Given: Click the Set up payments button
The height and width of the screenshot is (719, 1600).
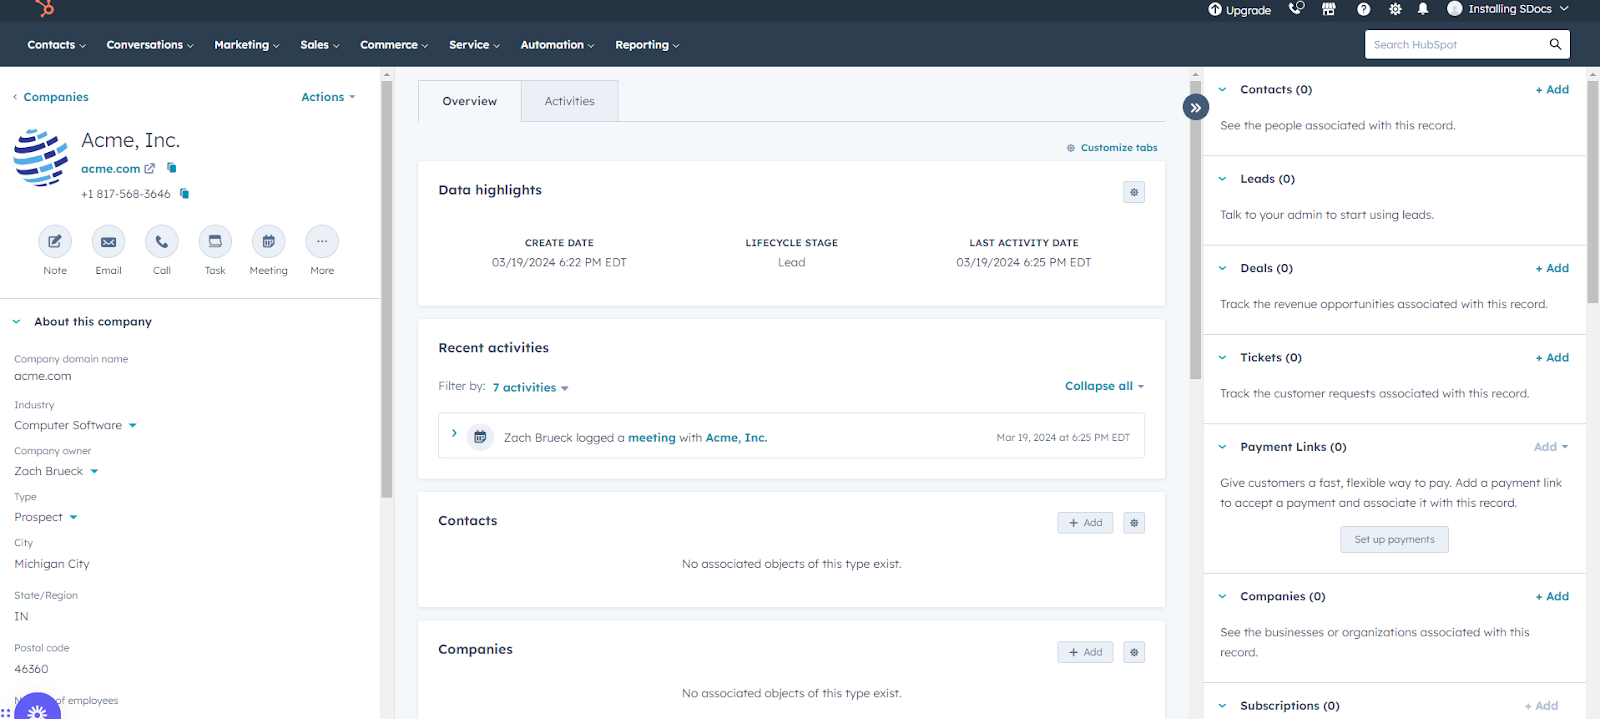Looking at the screenshot, I should click(1394, 540).
